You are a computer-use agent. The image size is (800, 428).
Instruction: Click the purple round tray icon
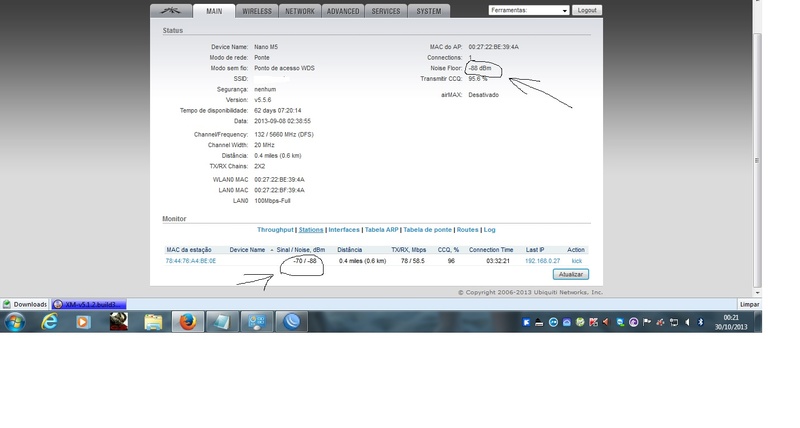click(x=633, y=322)
